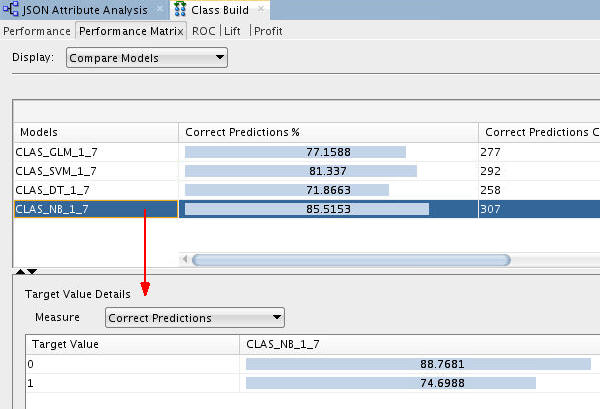The width and height of the screenshot is (600, 409).
Task: Select the CLAS_SVM_1_7 model row
Action: click(95, 171)
